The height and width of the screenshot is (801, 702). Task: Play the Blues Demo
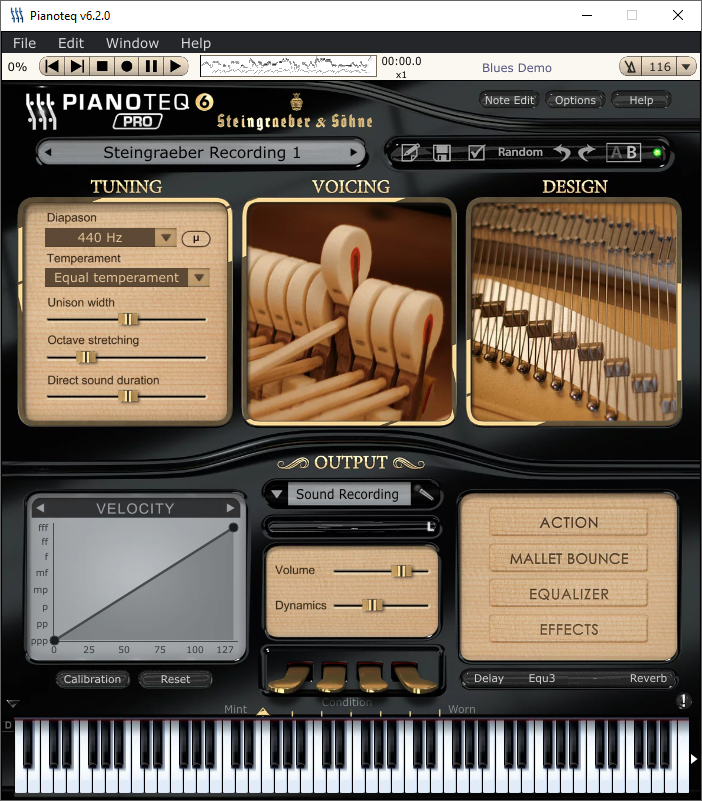point(175,66)
